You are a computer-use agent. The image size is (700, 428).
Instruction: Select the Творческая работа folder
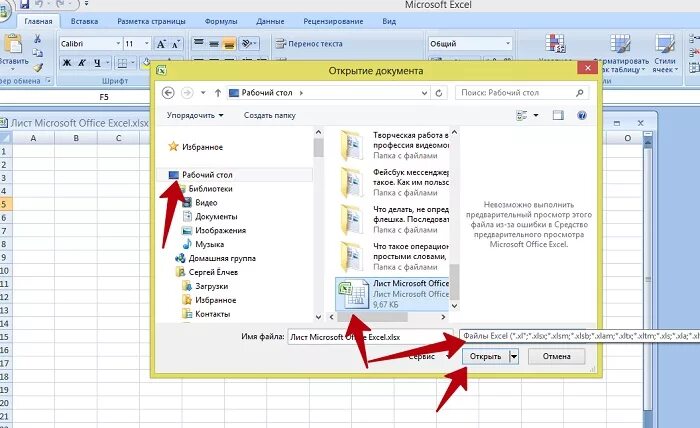coord(392,145)
